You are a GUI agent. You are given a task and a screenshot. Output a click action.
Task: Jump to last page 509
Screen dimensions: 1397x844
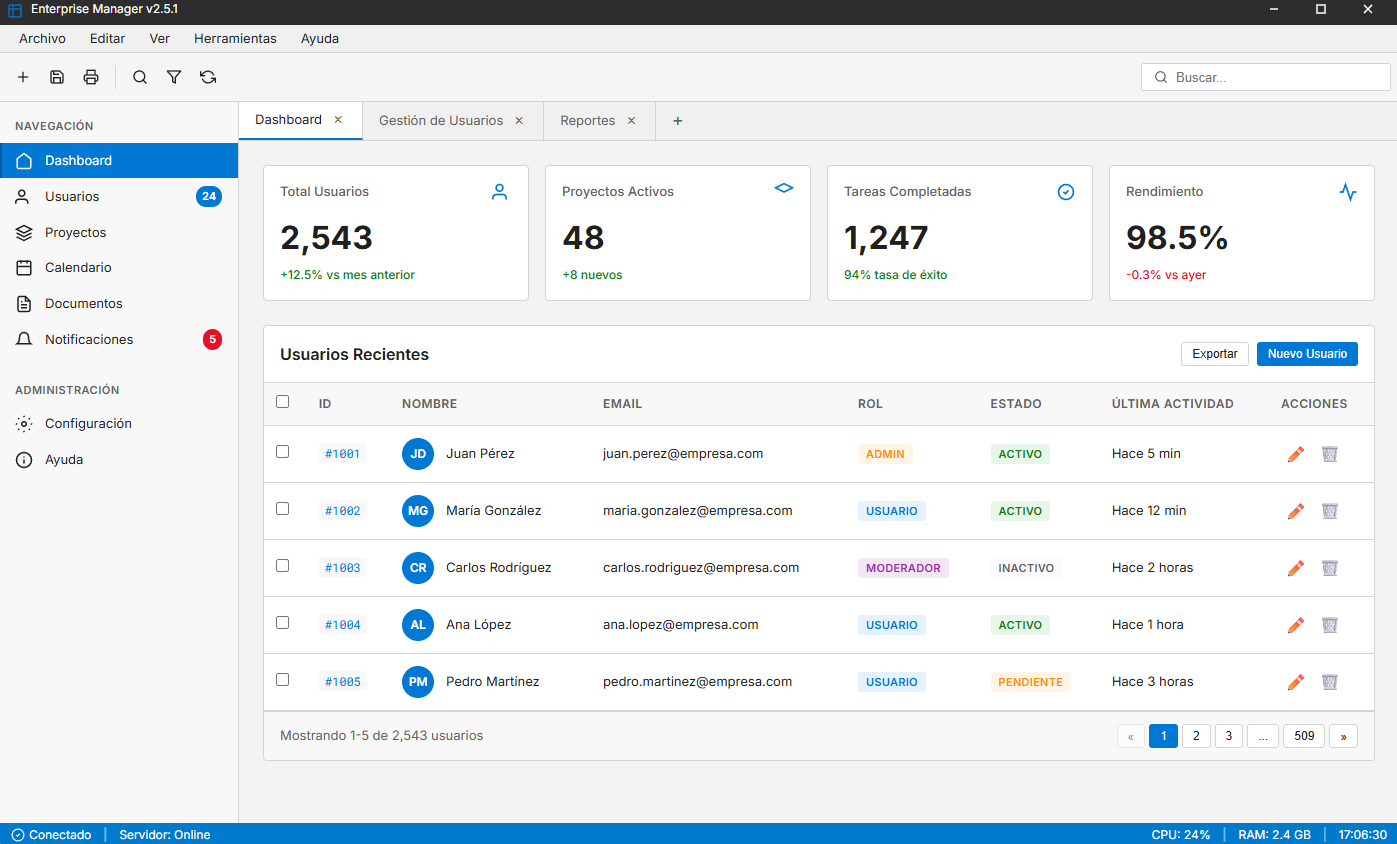[1304, 736]
